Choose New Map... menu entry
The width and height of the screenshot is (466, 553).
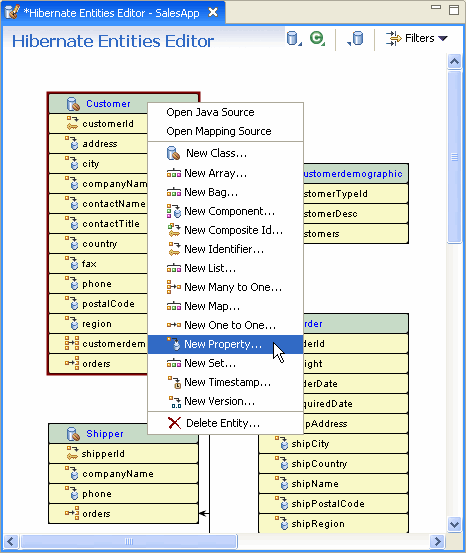pos(225,306)
